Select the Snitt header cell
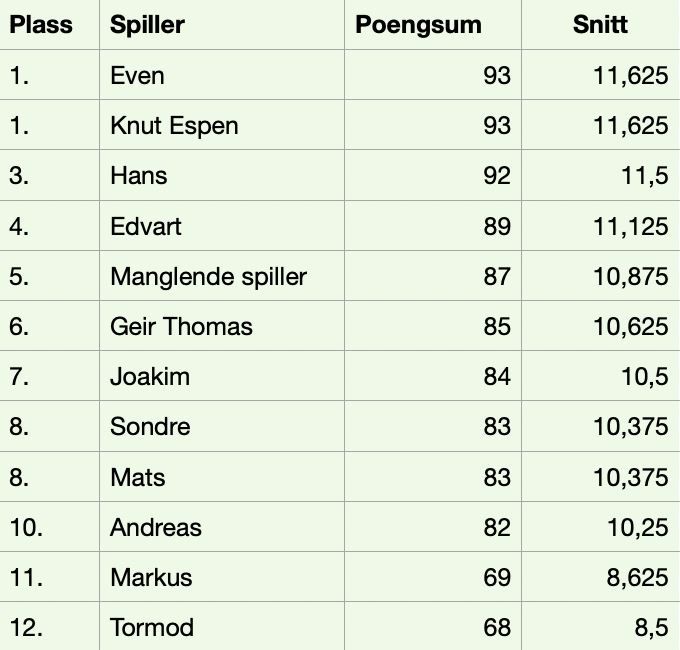The height and width of the screenshot is (650, 680). [600, 25]
